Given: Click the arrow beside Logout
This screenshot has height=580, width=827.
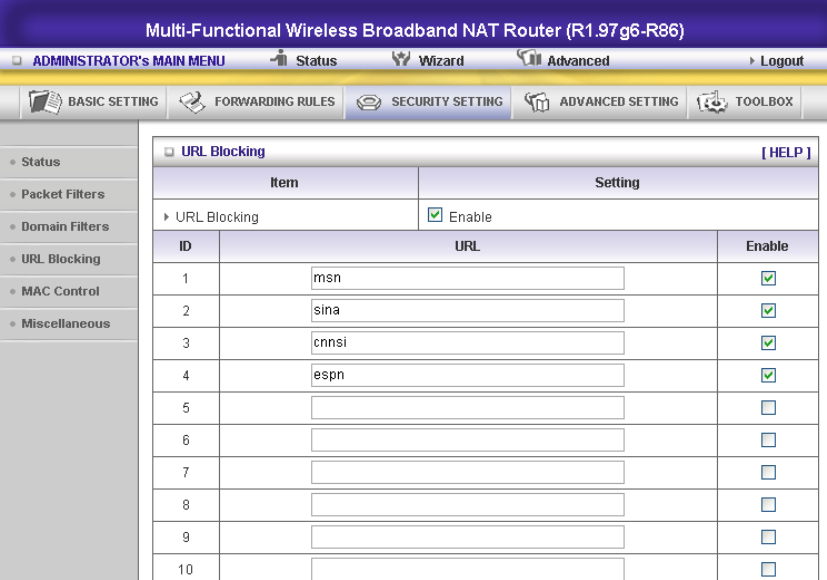Looking at the screenshot, I should pos(752,61).
